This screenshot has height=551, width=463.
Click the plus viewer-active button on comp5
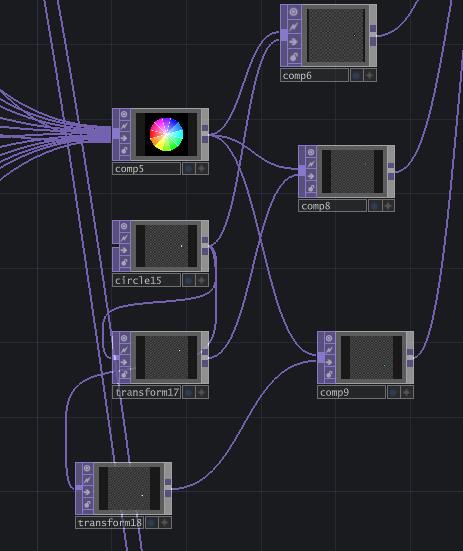click(202, 169)
